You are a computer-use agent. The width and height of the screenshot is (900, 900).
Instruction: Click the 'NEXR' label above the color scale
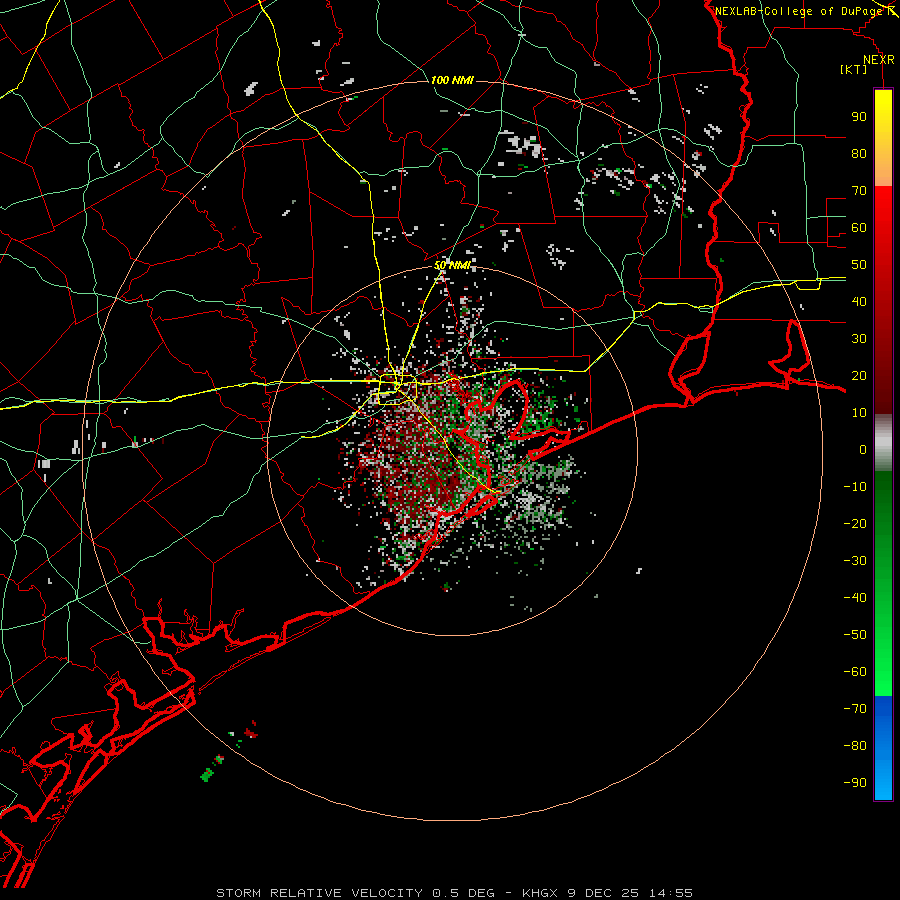(879, 60)
